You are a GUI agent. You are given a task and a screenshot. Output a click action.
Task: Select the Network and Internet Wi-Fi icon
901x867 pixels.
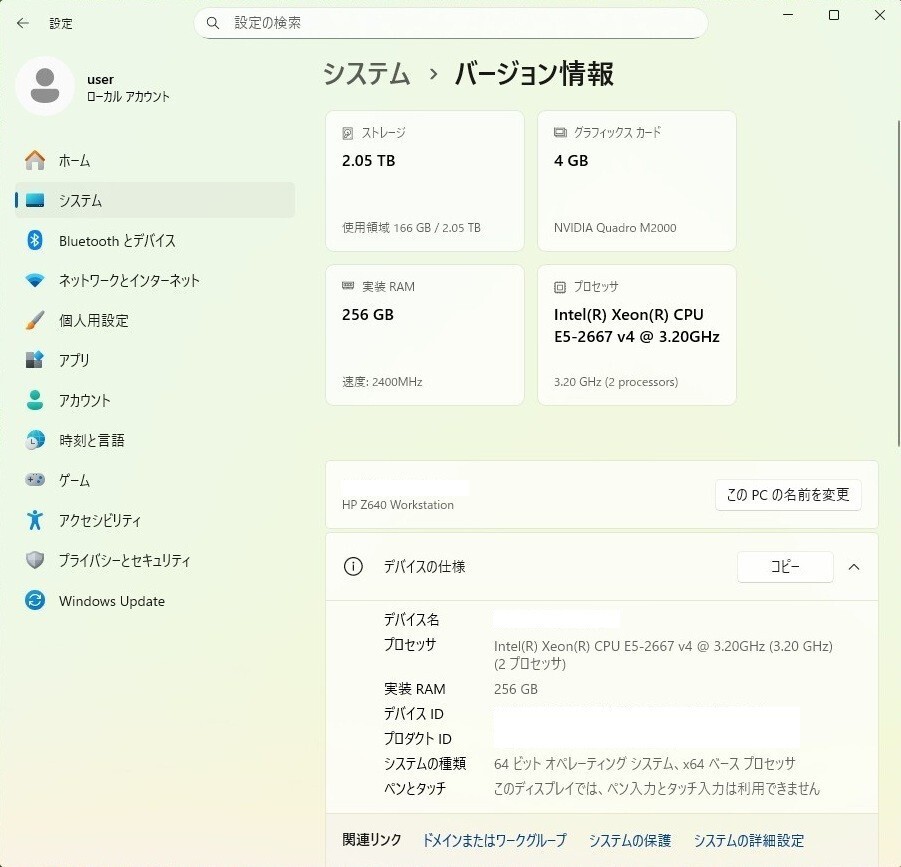[x=35, y=281]
